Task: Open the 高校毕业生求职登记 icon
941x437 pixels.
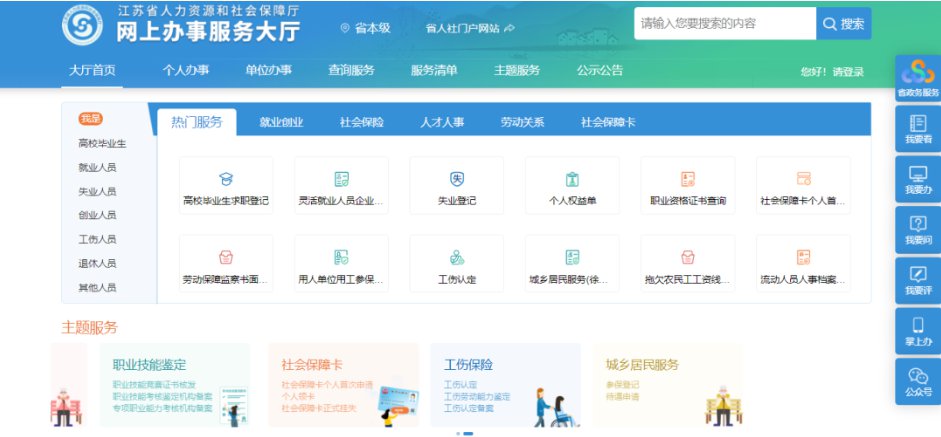Action: coord(226,180)
